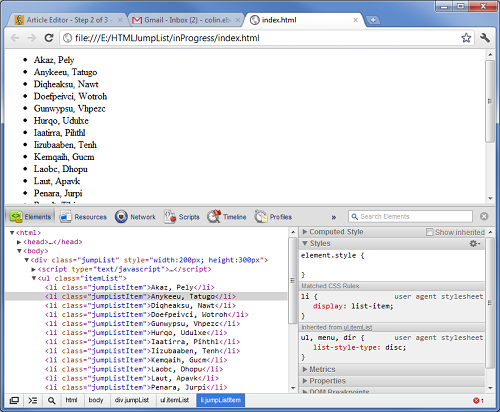
Task: Close the Gmail Inbox tab
Action: click(238, 20)
